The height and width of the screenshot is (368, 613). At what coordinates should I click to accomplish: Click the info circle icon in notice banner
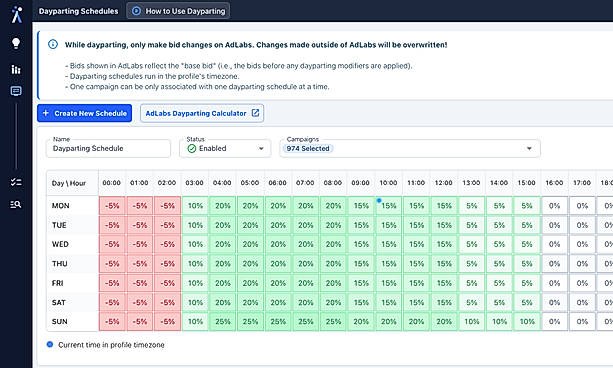click(53, 44)
